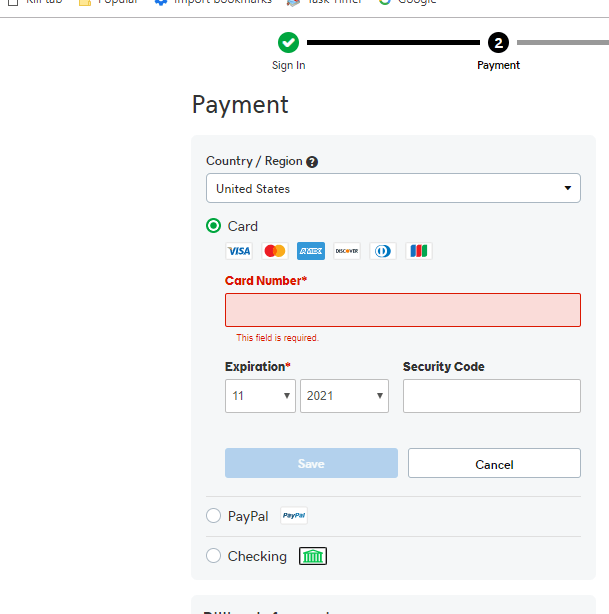Click the American Express logo

pyautogui.click(x=311, y=251)
